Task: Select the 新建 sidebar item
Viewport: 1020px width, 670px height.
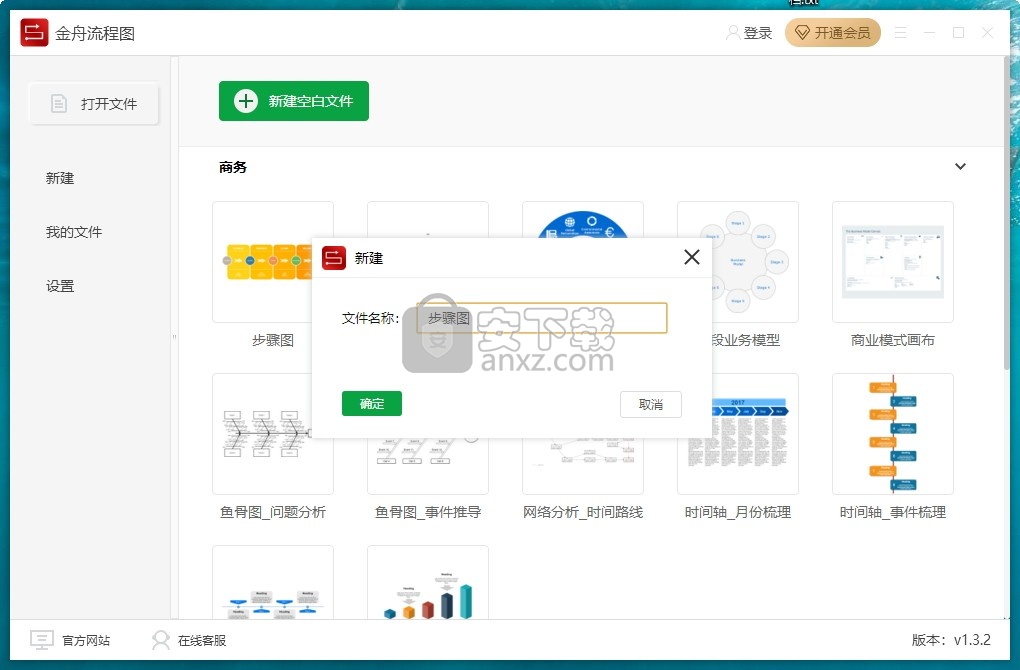Action: [x=60, y=178]
